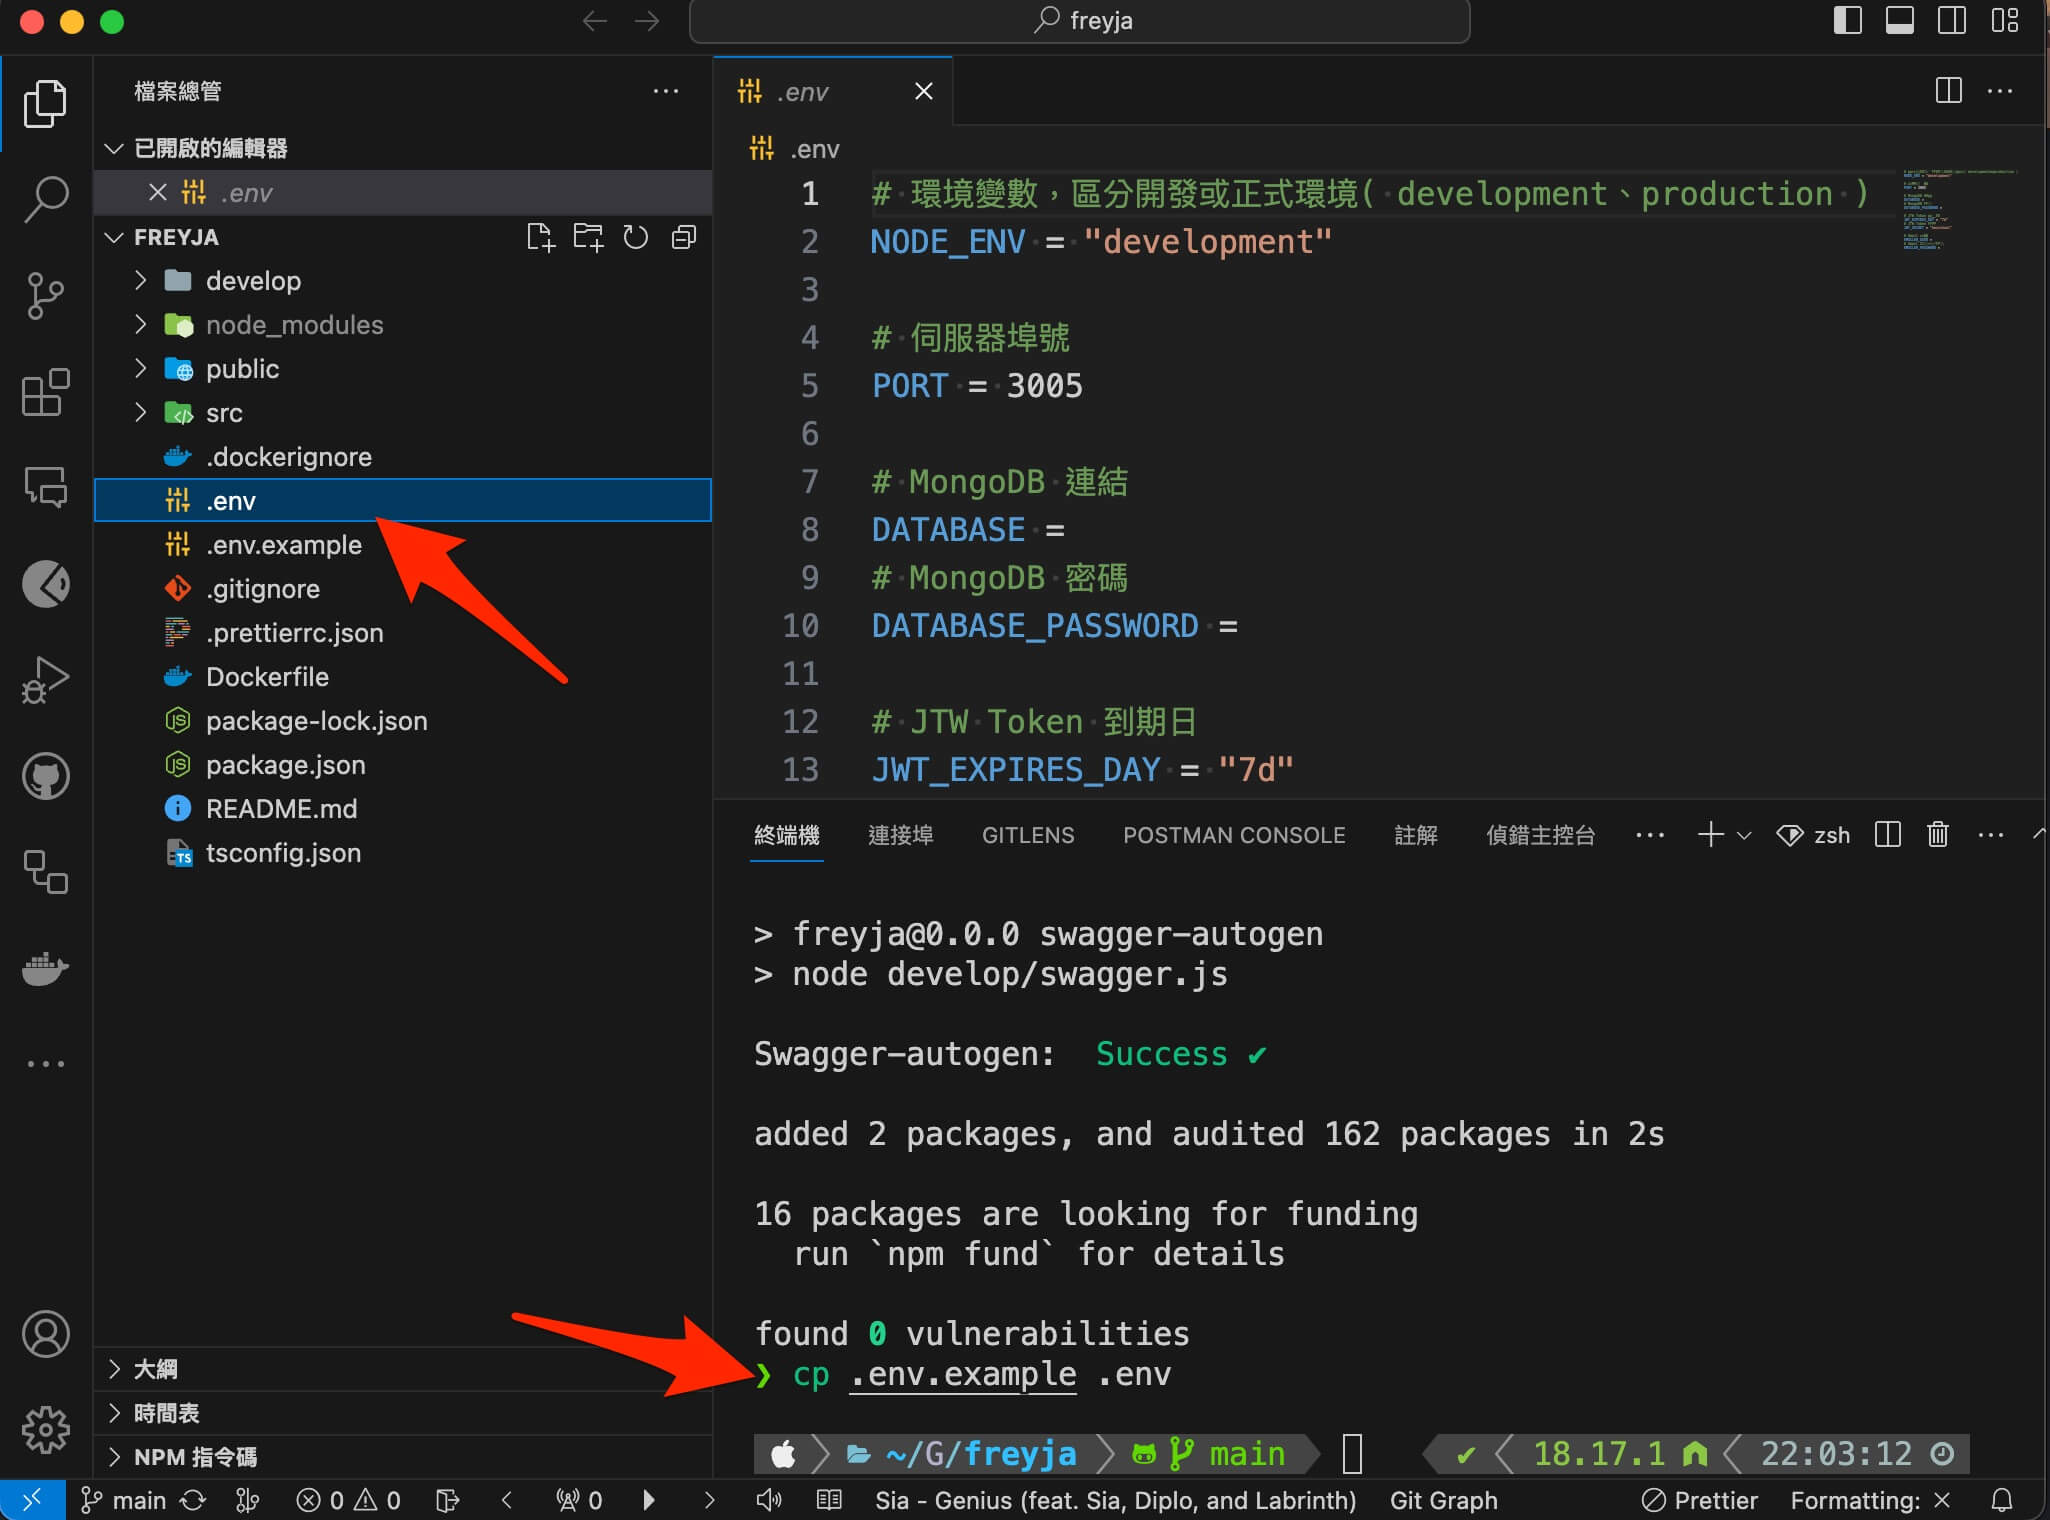Click the Sia - Genius song title
Screen dimensions: 2050x1520
point(1115,1500)
